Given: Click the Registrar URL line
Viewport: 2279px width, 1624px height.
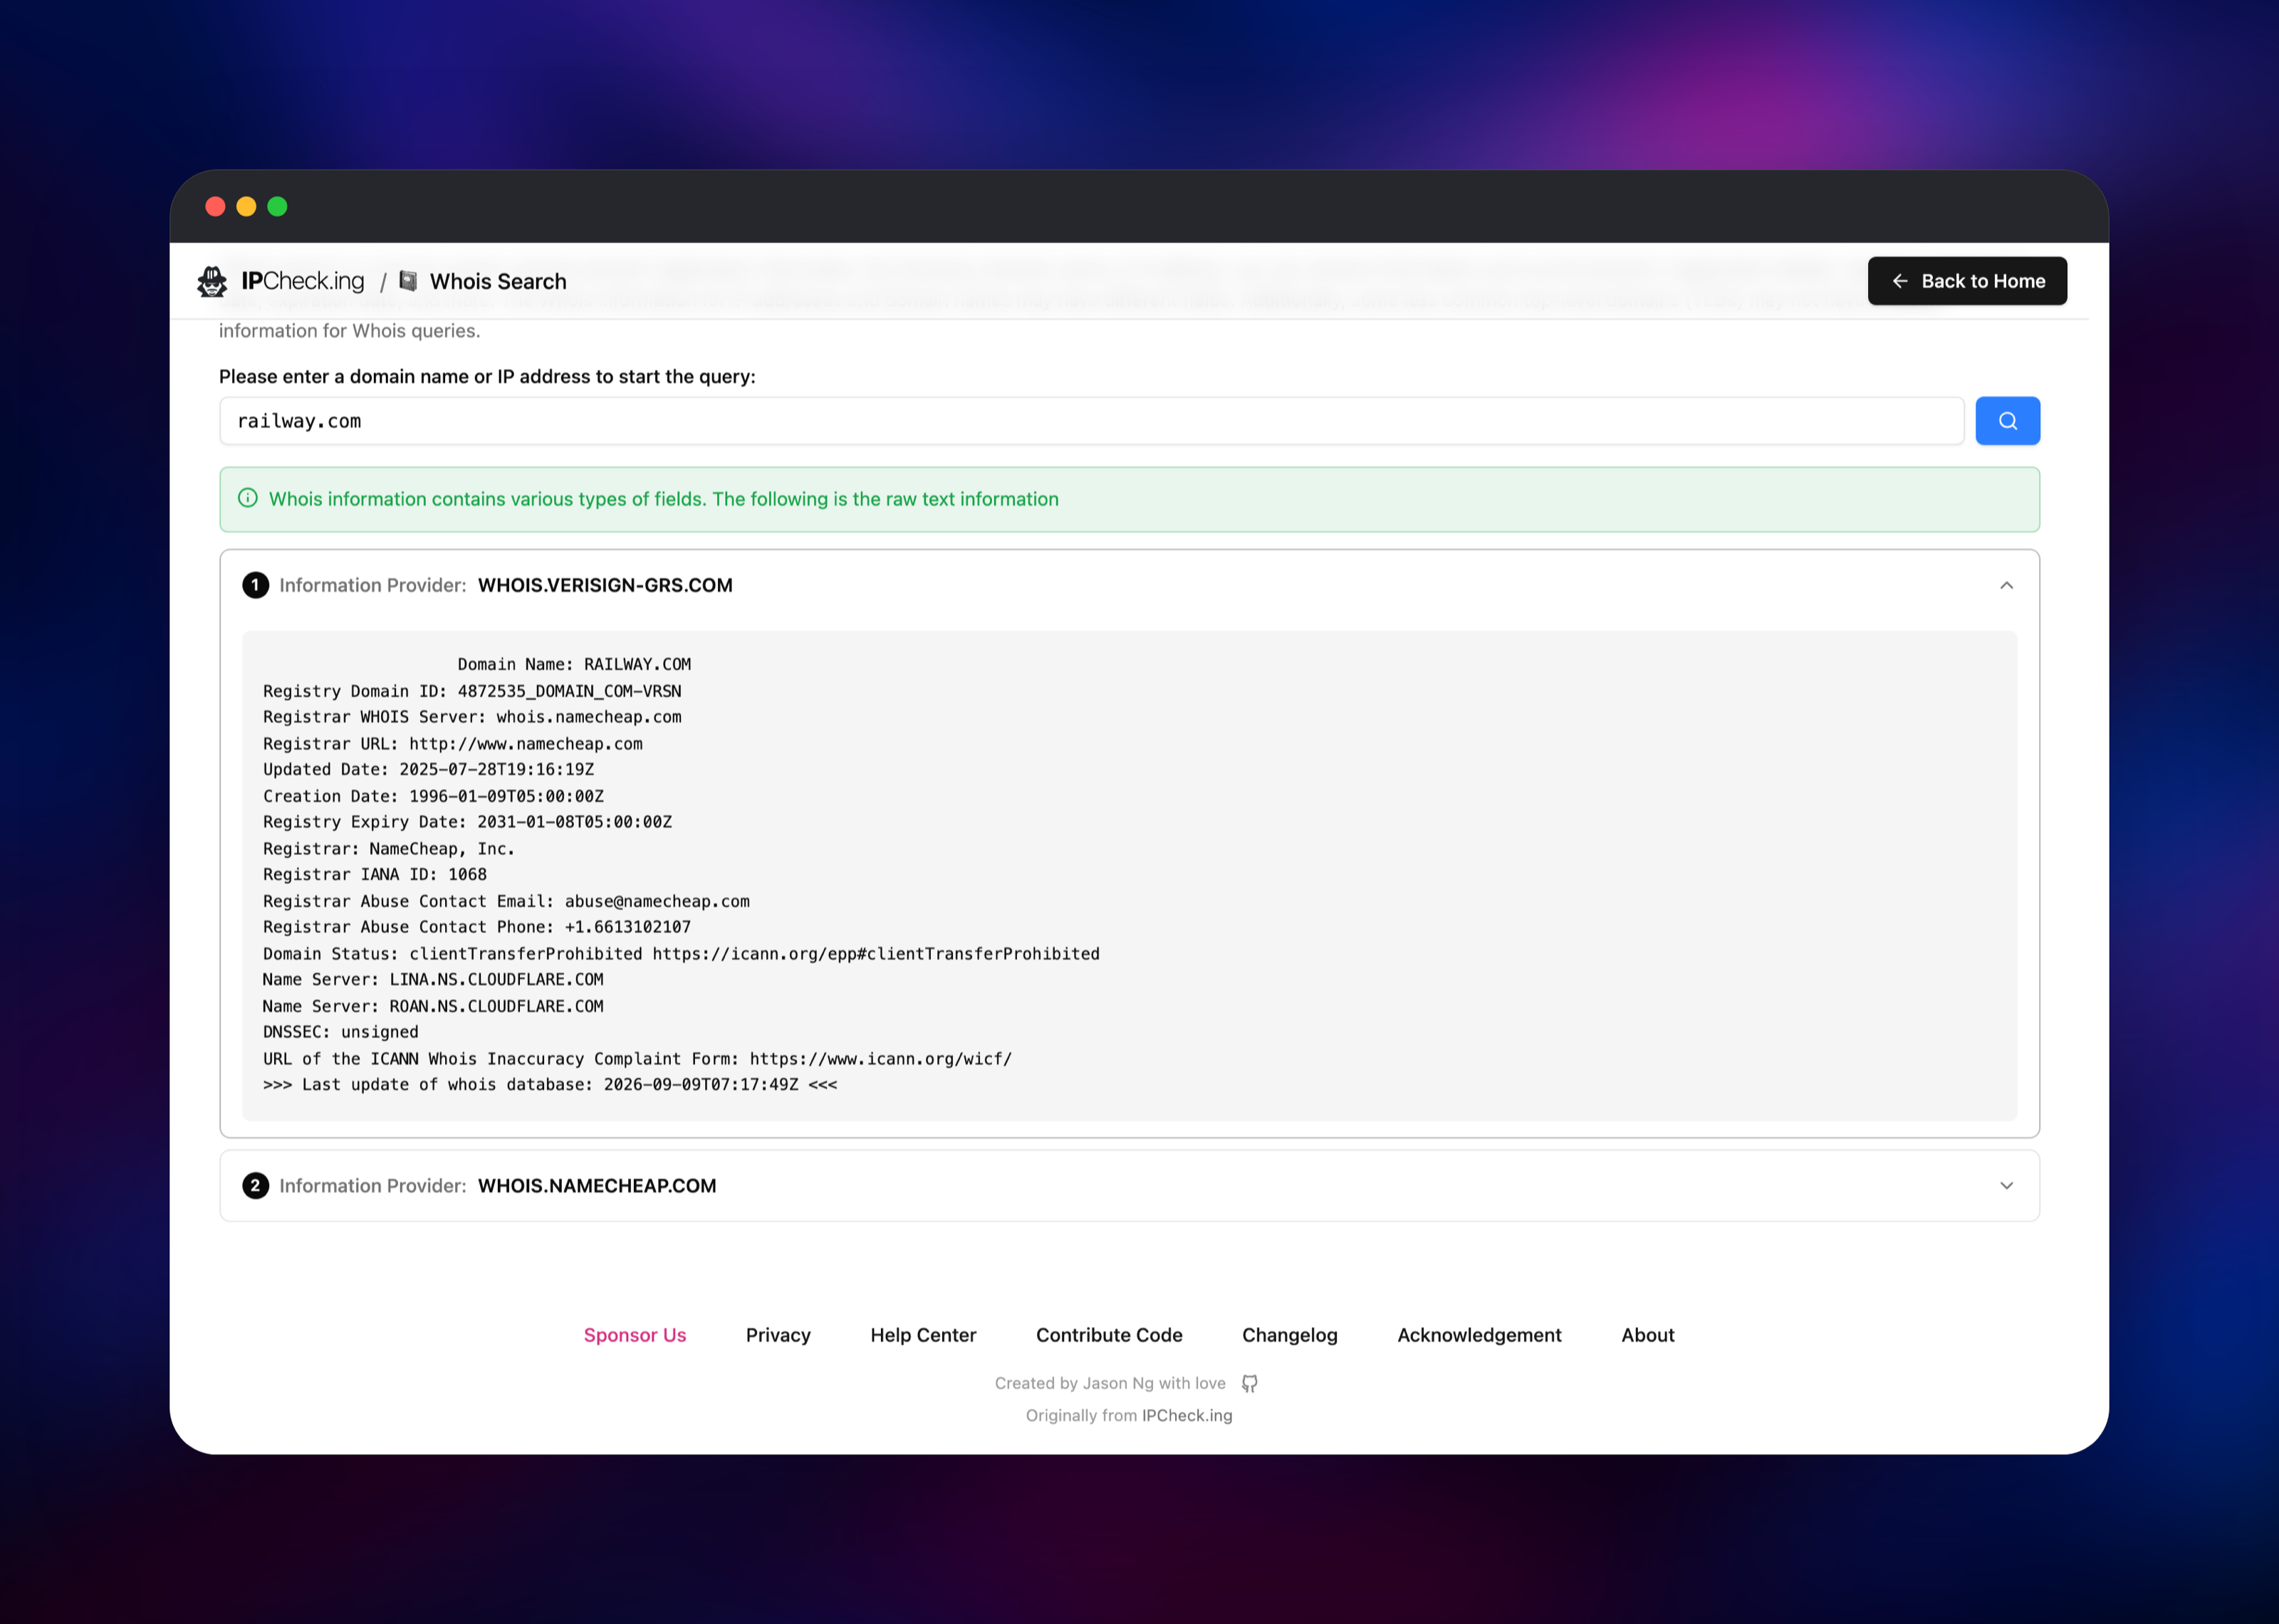Looking at the screenshot, I should pos(453,743).
